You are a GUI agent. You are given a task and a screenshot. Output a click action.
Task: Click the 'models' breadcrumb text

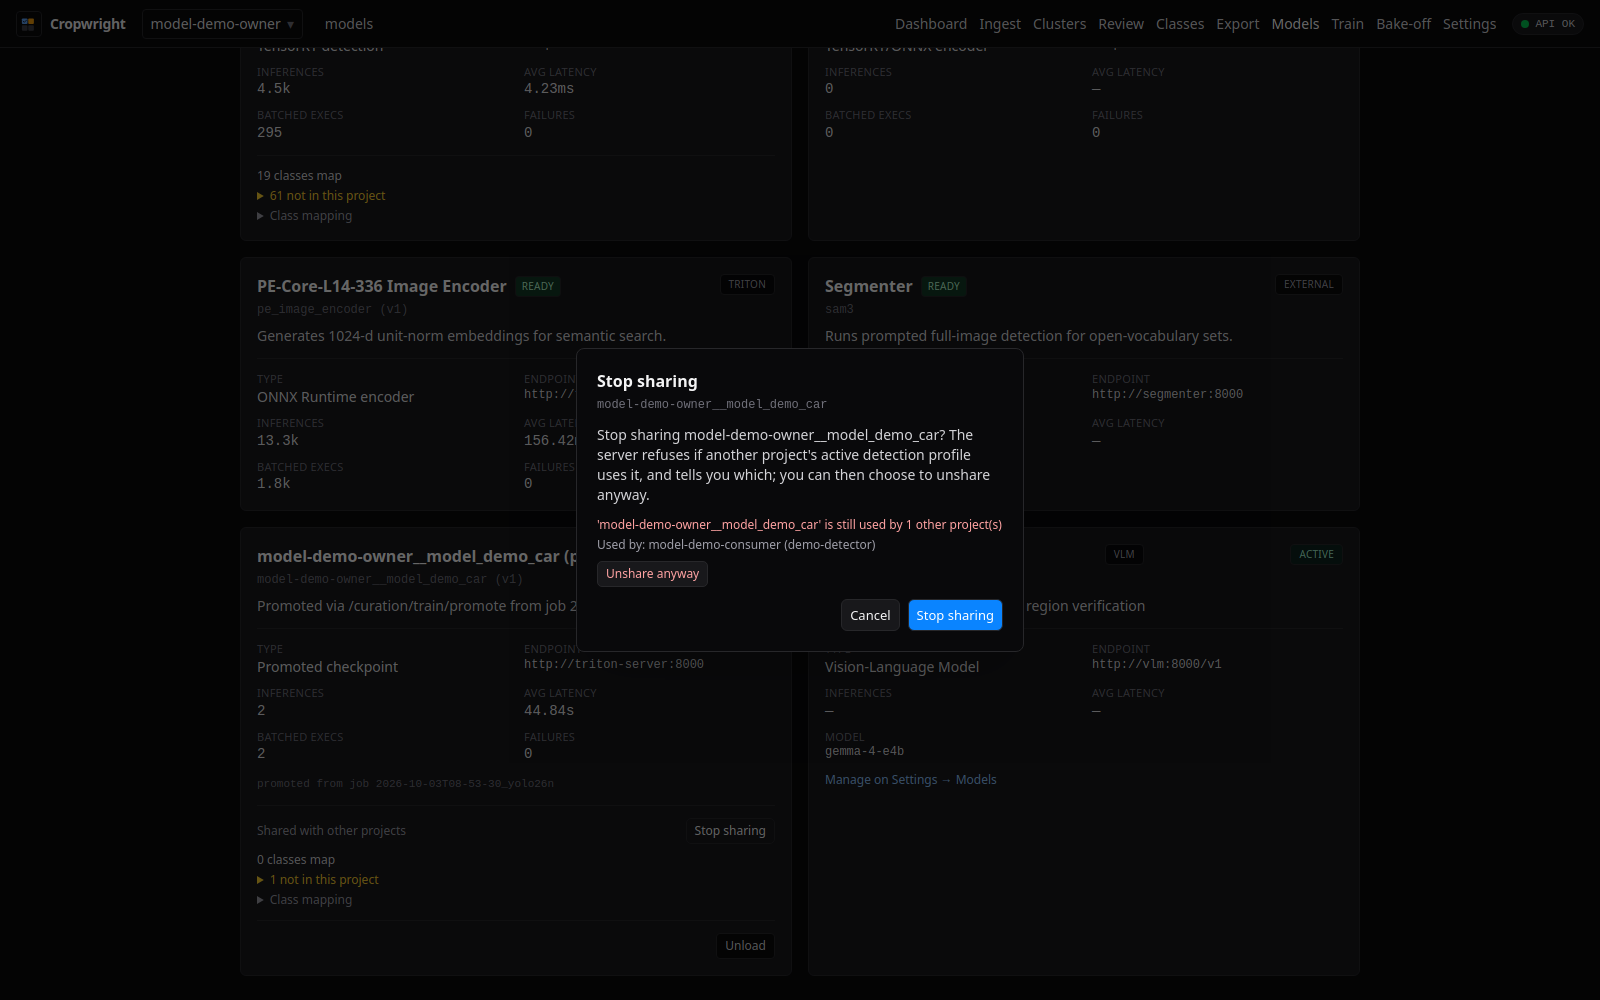[349, 24]
